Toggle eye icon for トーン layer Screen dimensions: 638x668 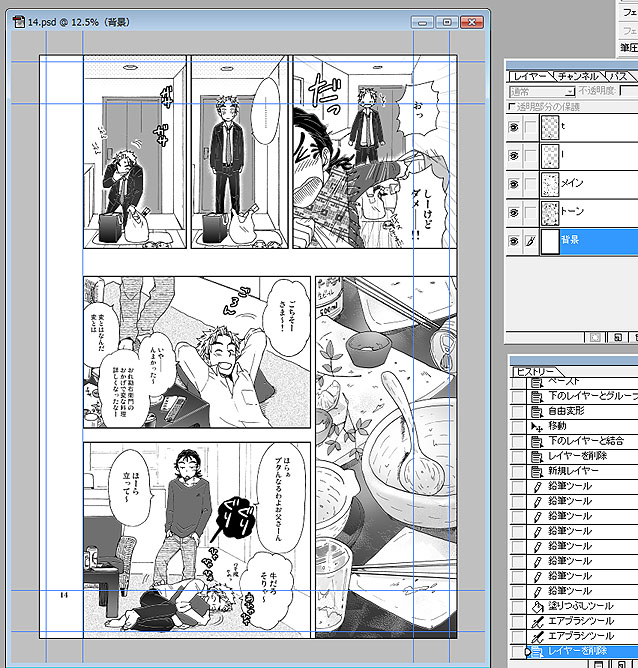[514, 212]
